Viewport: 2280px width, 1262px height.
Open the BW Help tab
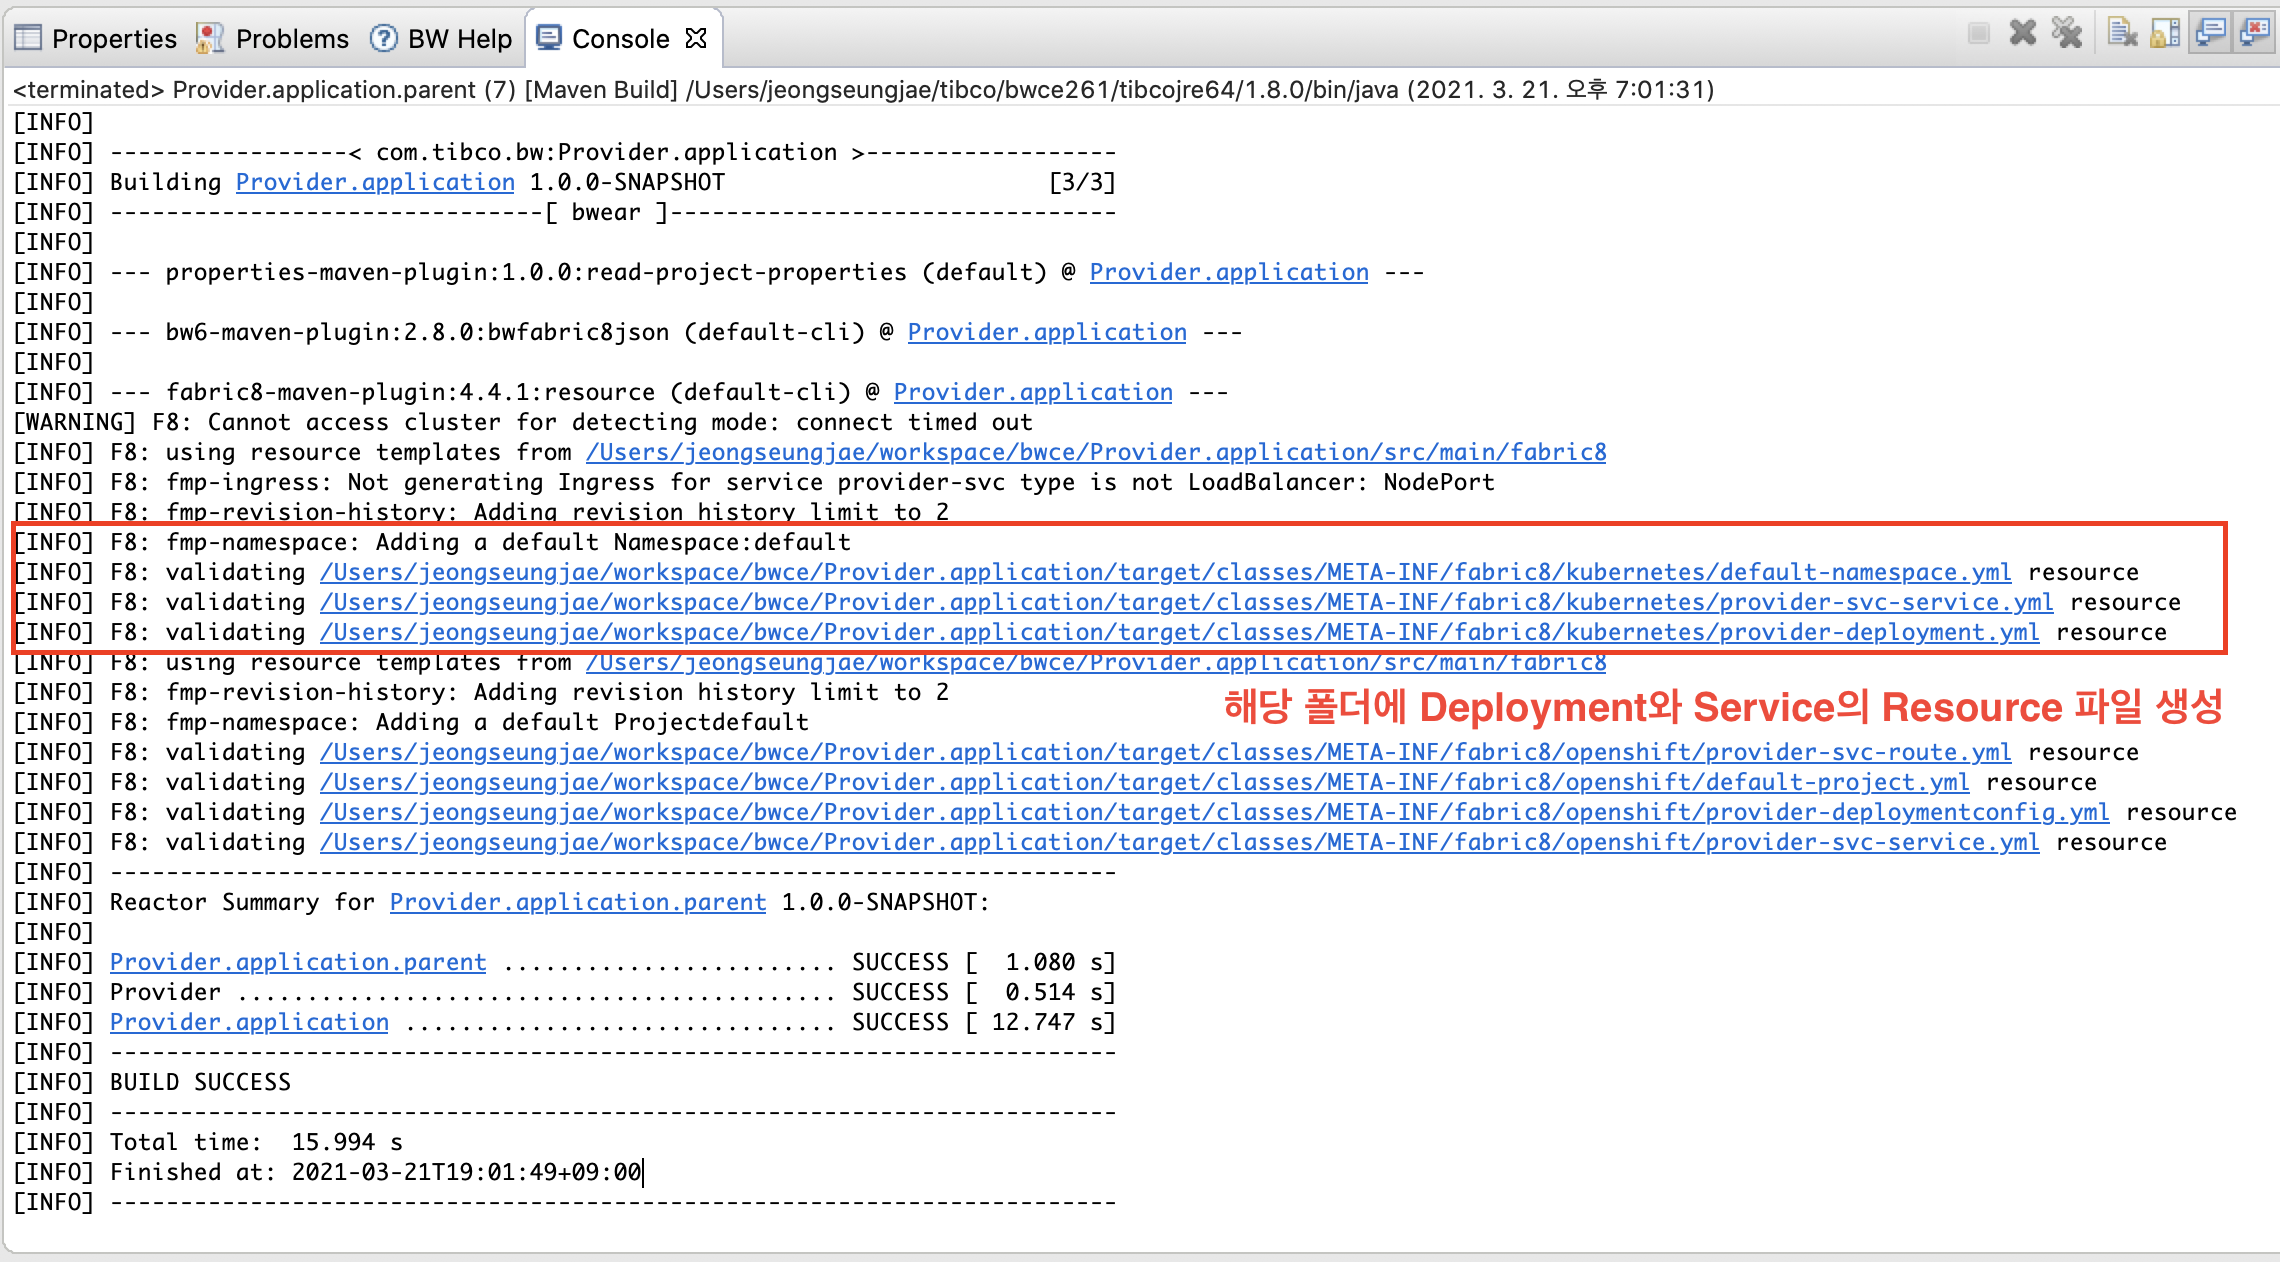(441, 38)
